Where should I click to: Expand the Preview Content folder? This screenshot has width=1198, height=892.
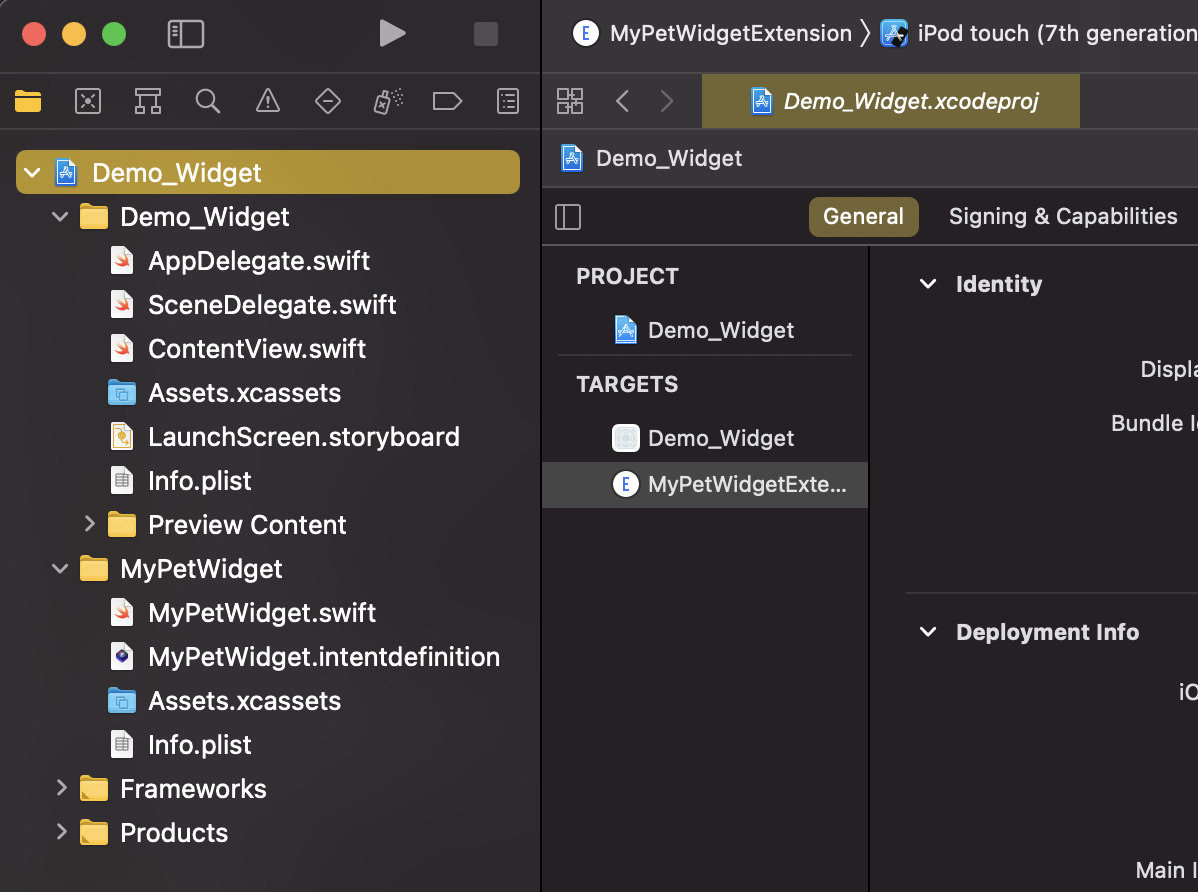89,524
